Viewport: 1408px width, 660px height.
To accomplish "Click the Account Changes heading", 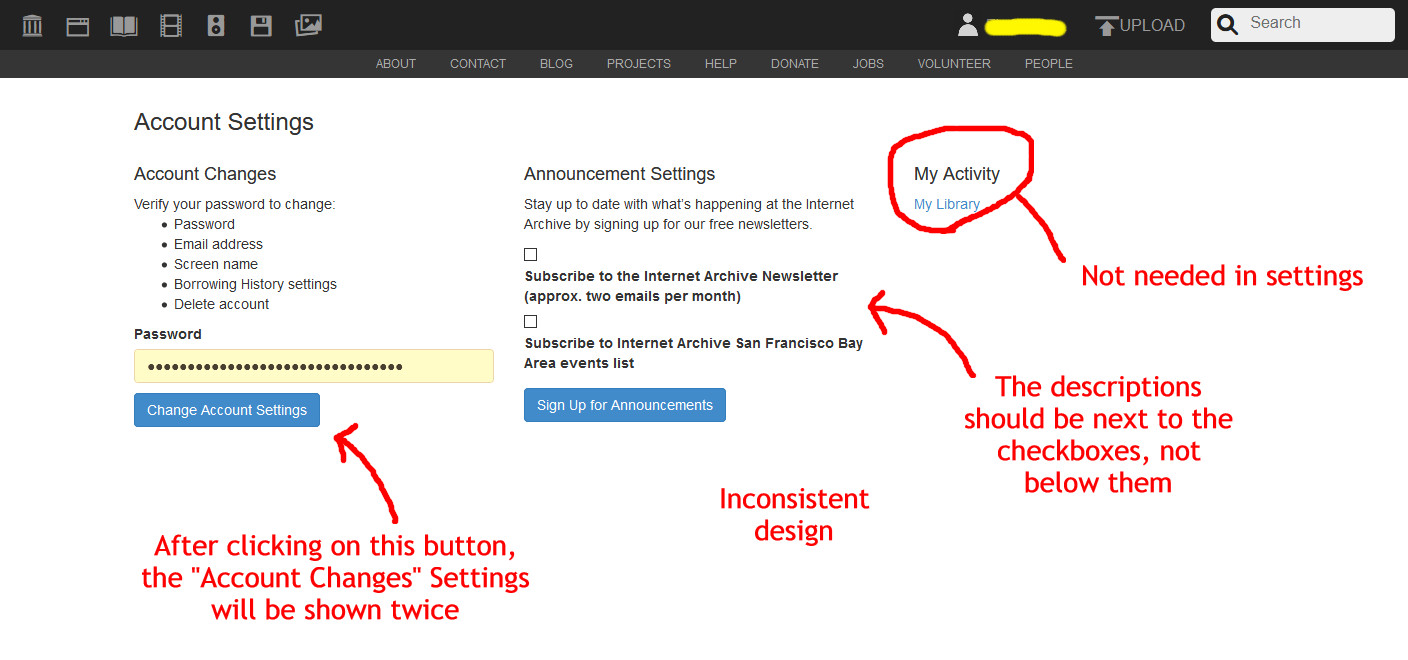I will (x=205, y=174).
